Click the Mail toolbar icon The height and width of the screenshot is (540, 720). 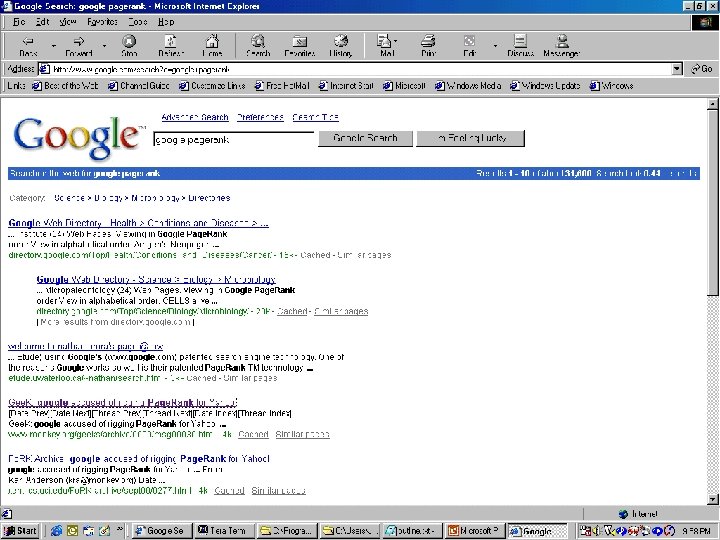(384, 46)
